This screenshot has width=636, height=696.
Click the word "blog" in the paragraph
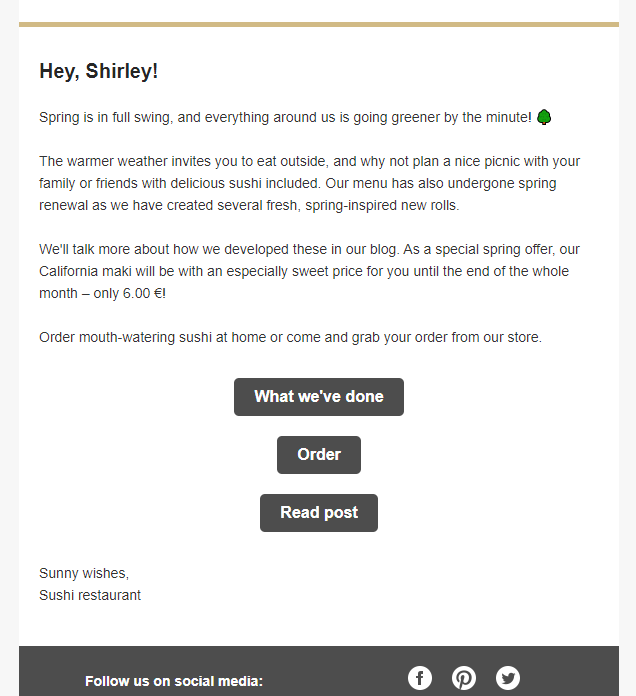pos(383,249)
